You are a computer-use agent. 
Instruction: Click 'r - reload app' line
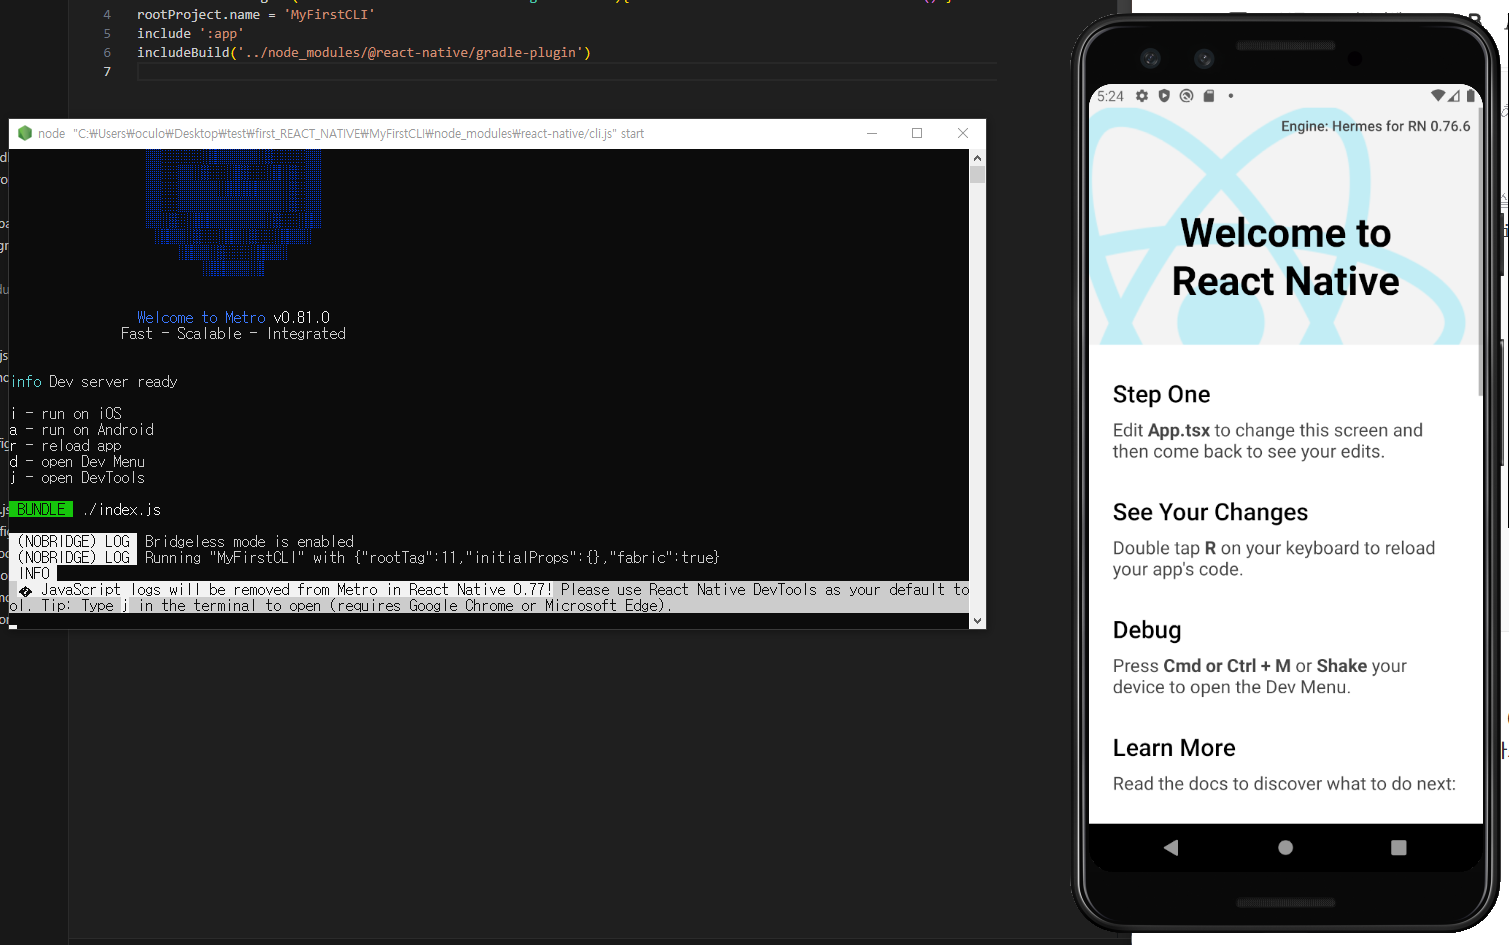[x=66, y=446]
